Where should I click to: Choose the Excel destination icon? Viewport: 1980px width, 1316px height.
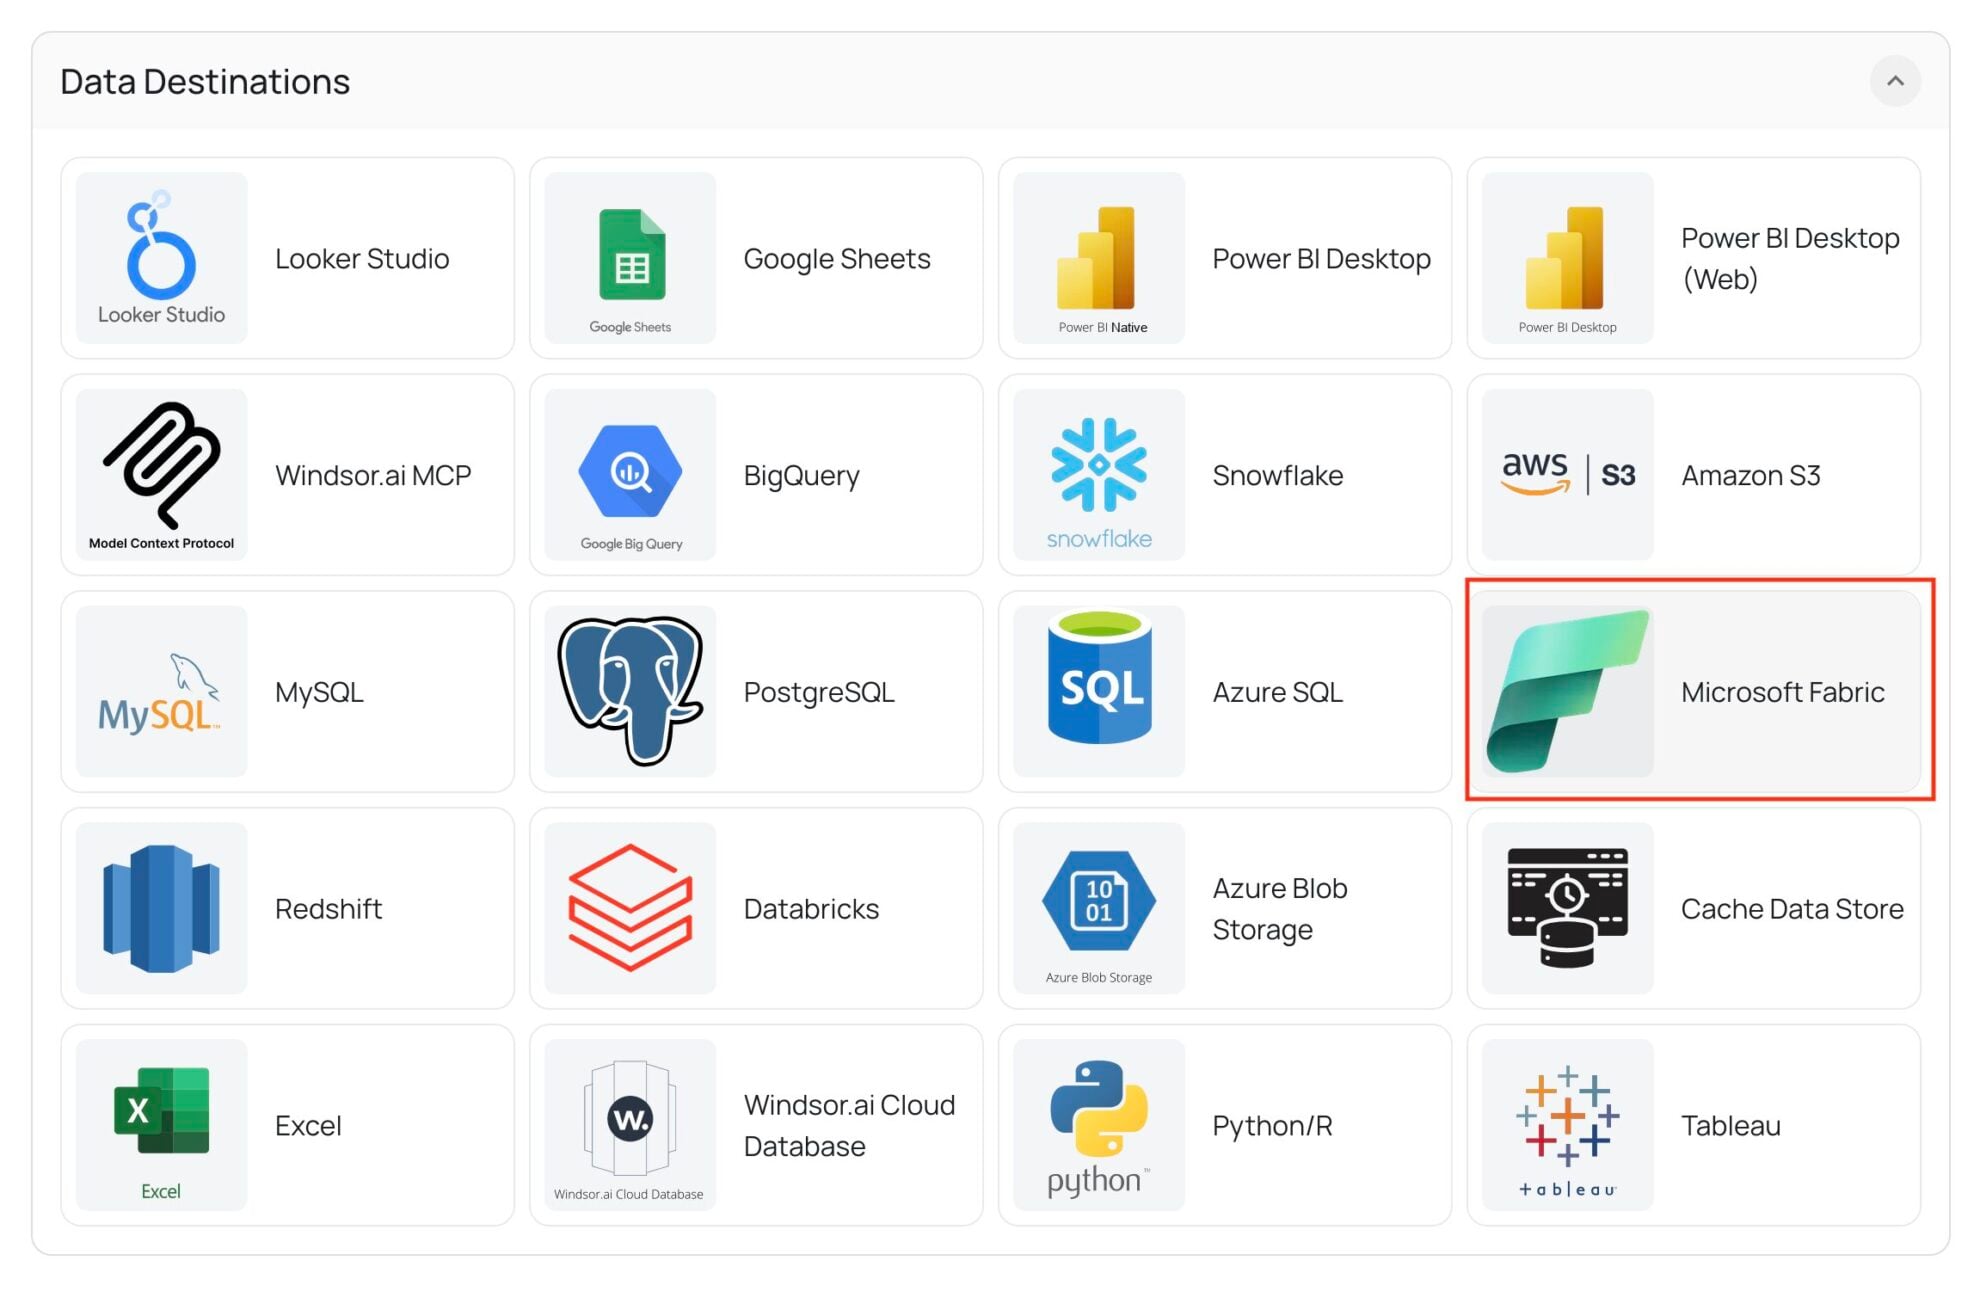tap(160, 1124)
